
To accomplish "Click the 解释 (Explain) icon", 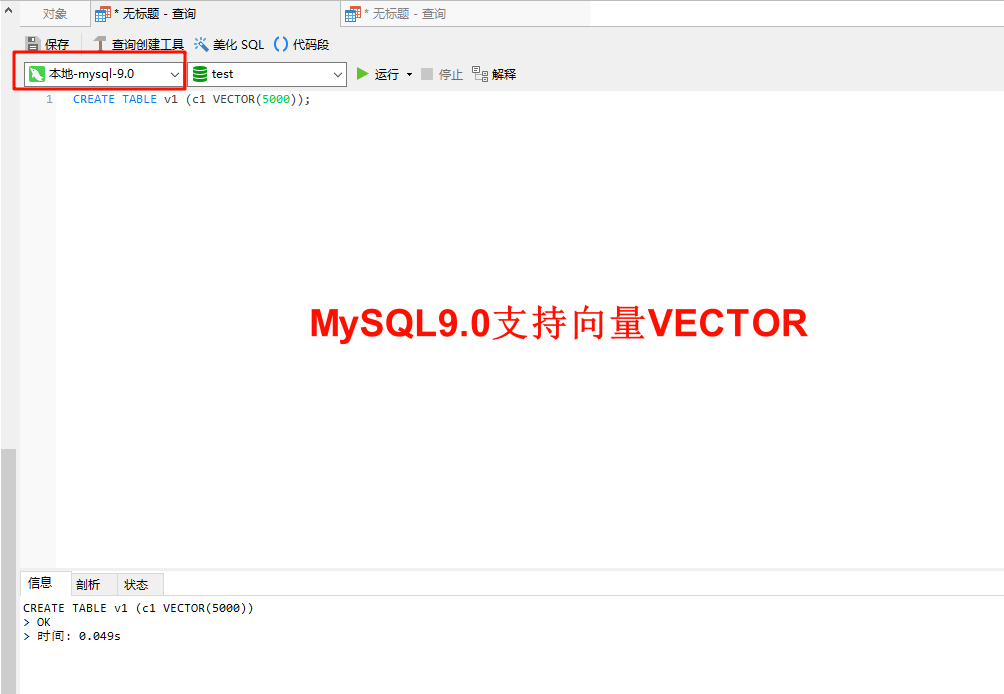I will (494, 73).
